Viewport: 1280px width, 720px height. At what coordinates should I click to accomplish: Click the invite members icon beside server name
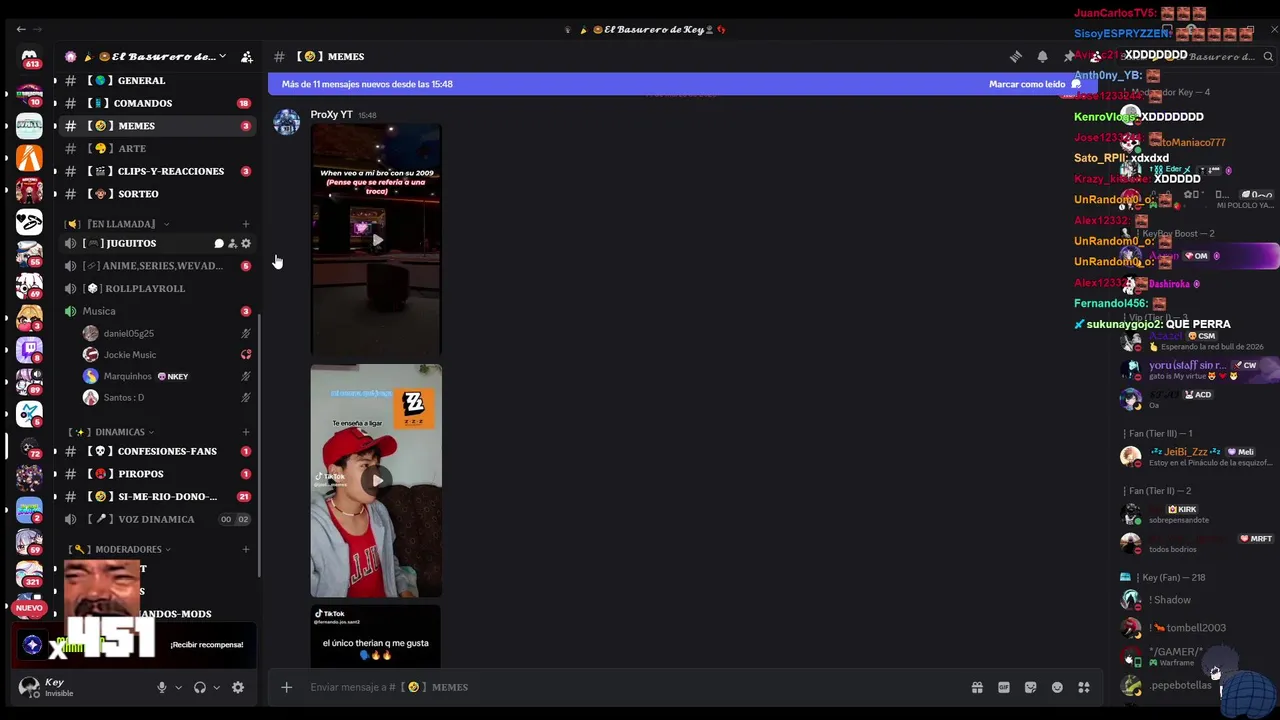247,57
